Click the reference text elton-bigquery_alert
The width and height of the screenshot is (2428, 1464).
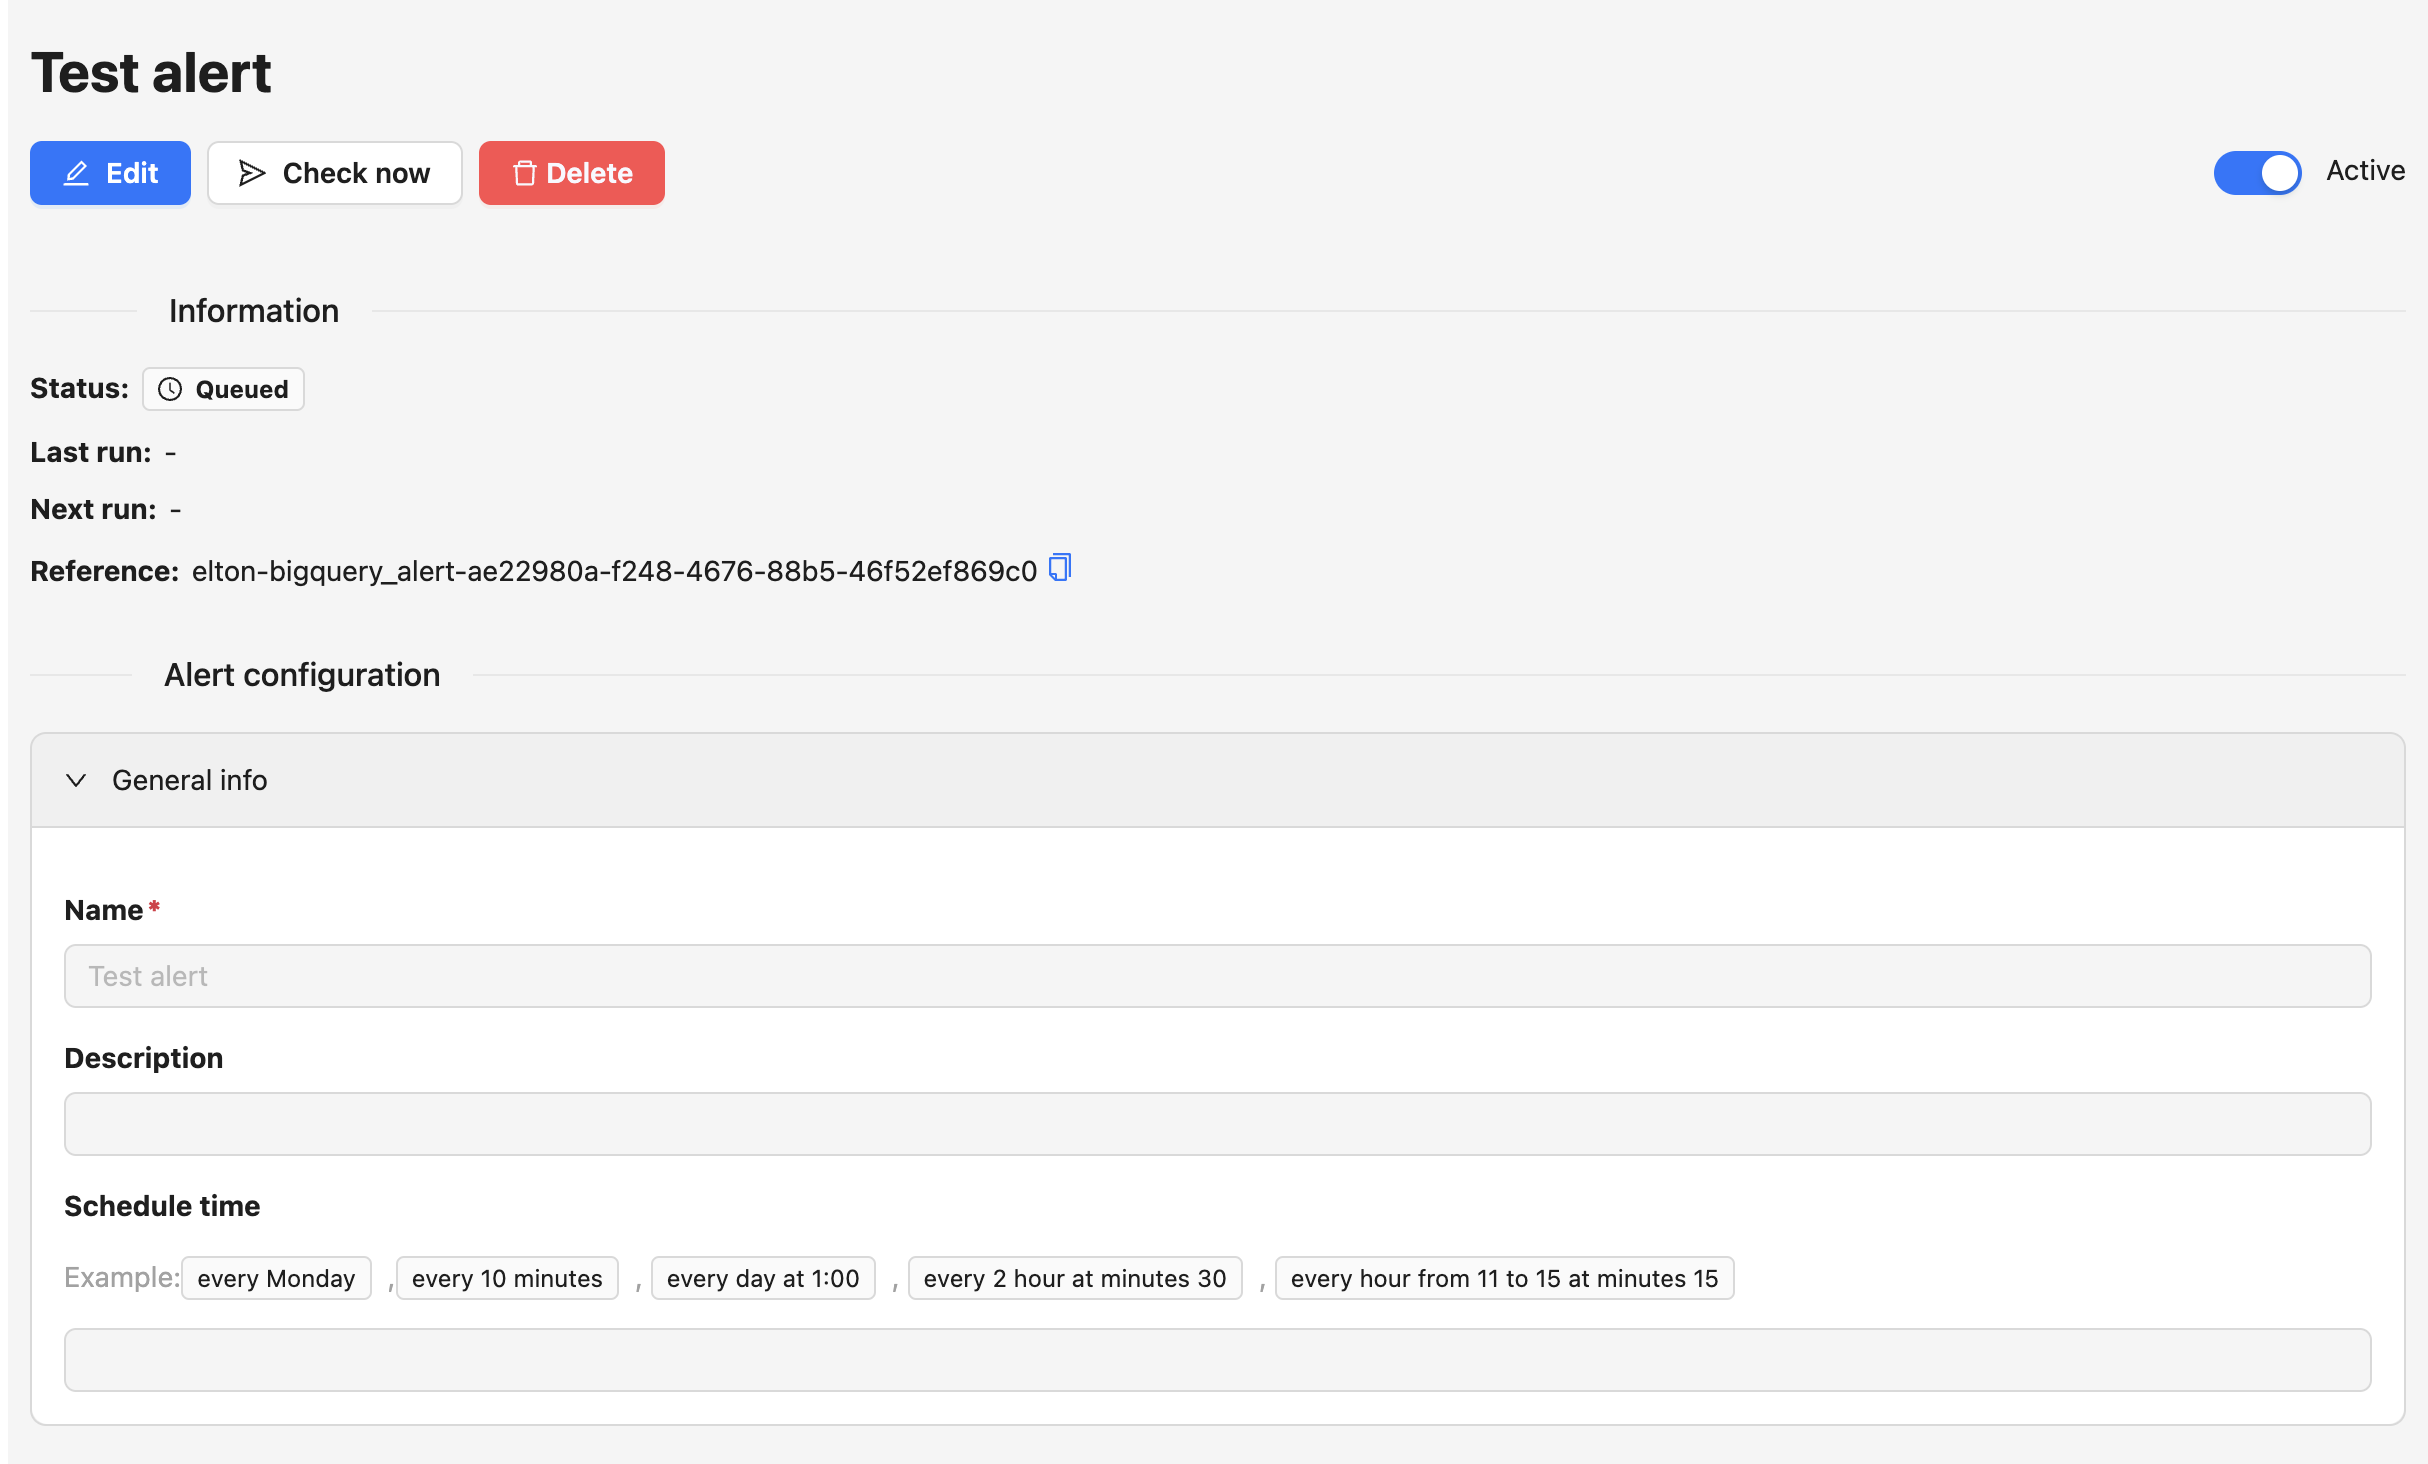tap(614, 571)
